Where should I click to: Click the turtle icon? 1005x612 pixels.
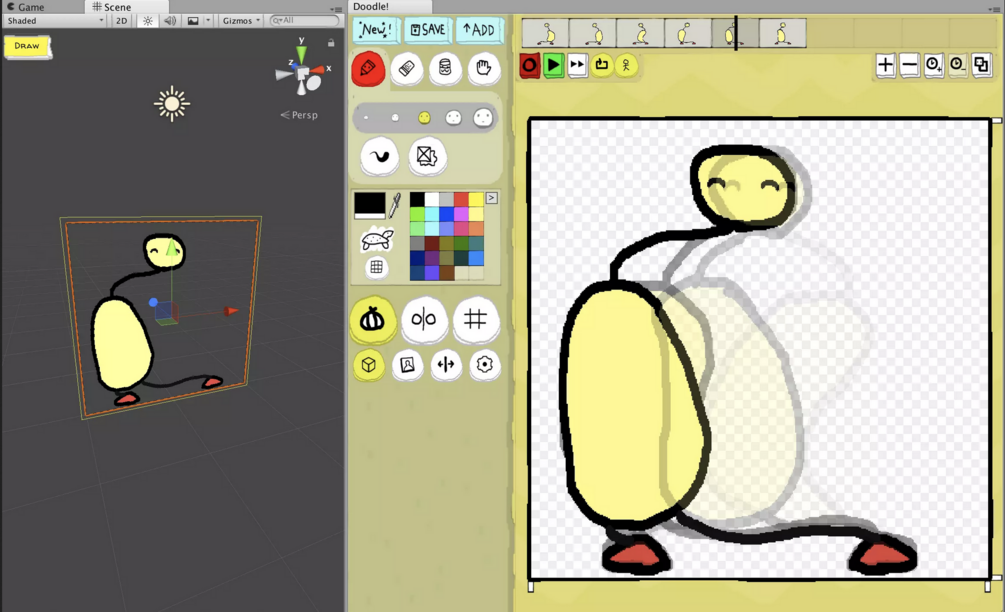pos(378,240)
